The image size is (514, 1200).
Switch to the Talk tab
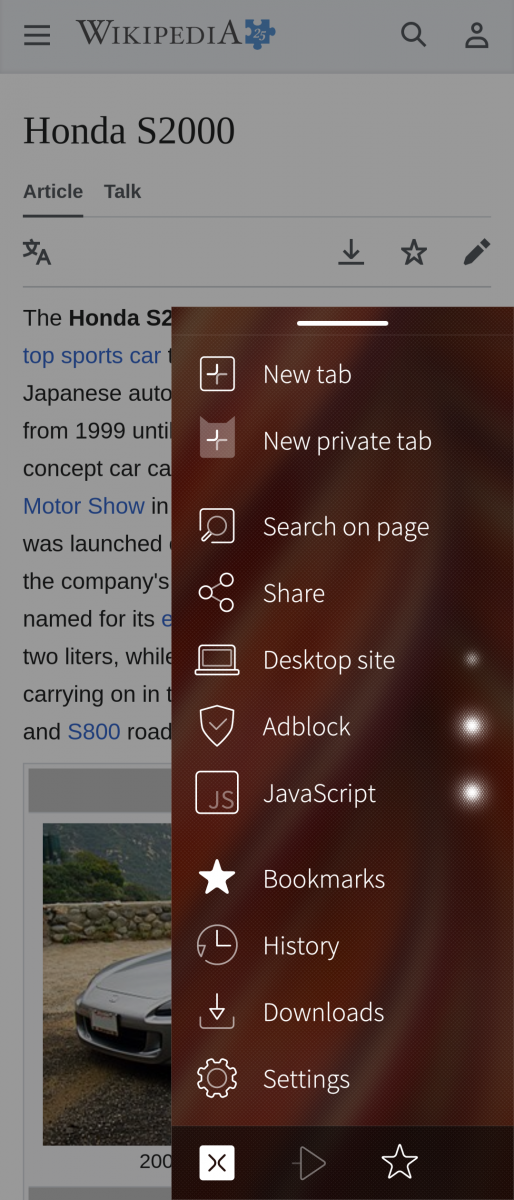122,191
